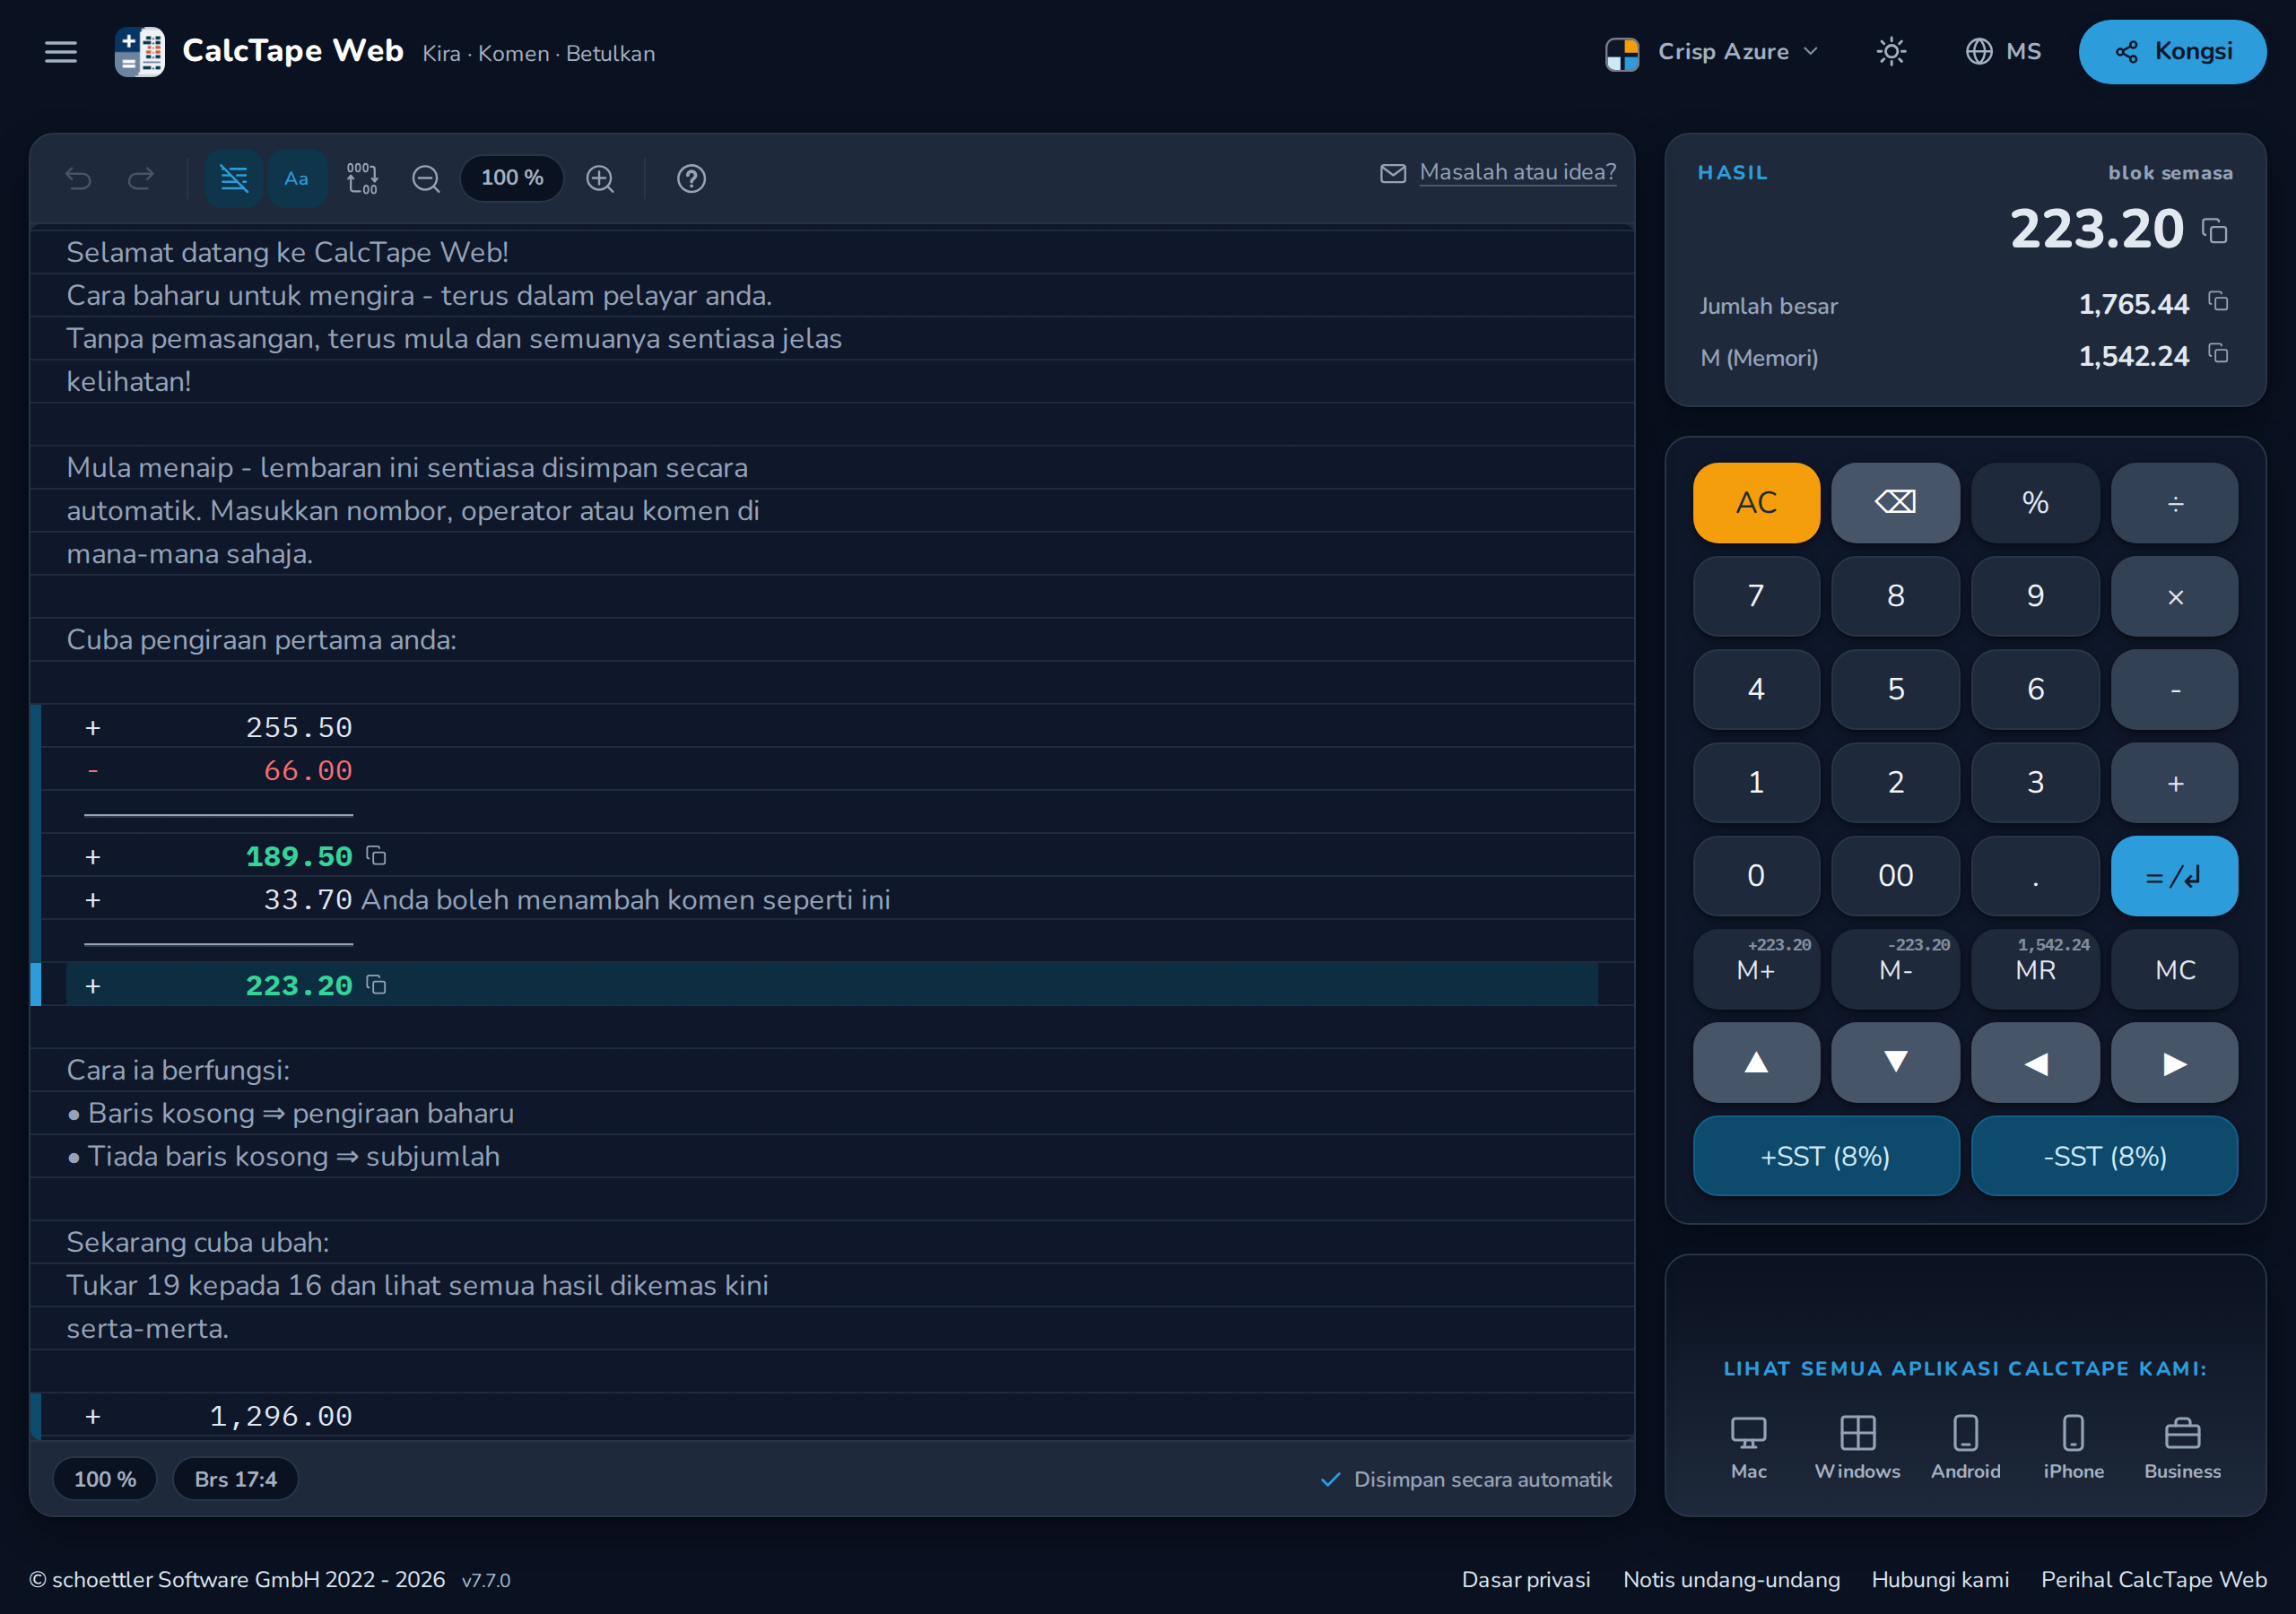Click the +SST (8%) tax button

click(x=1825, y=1155)
